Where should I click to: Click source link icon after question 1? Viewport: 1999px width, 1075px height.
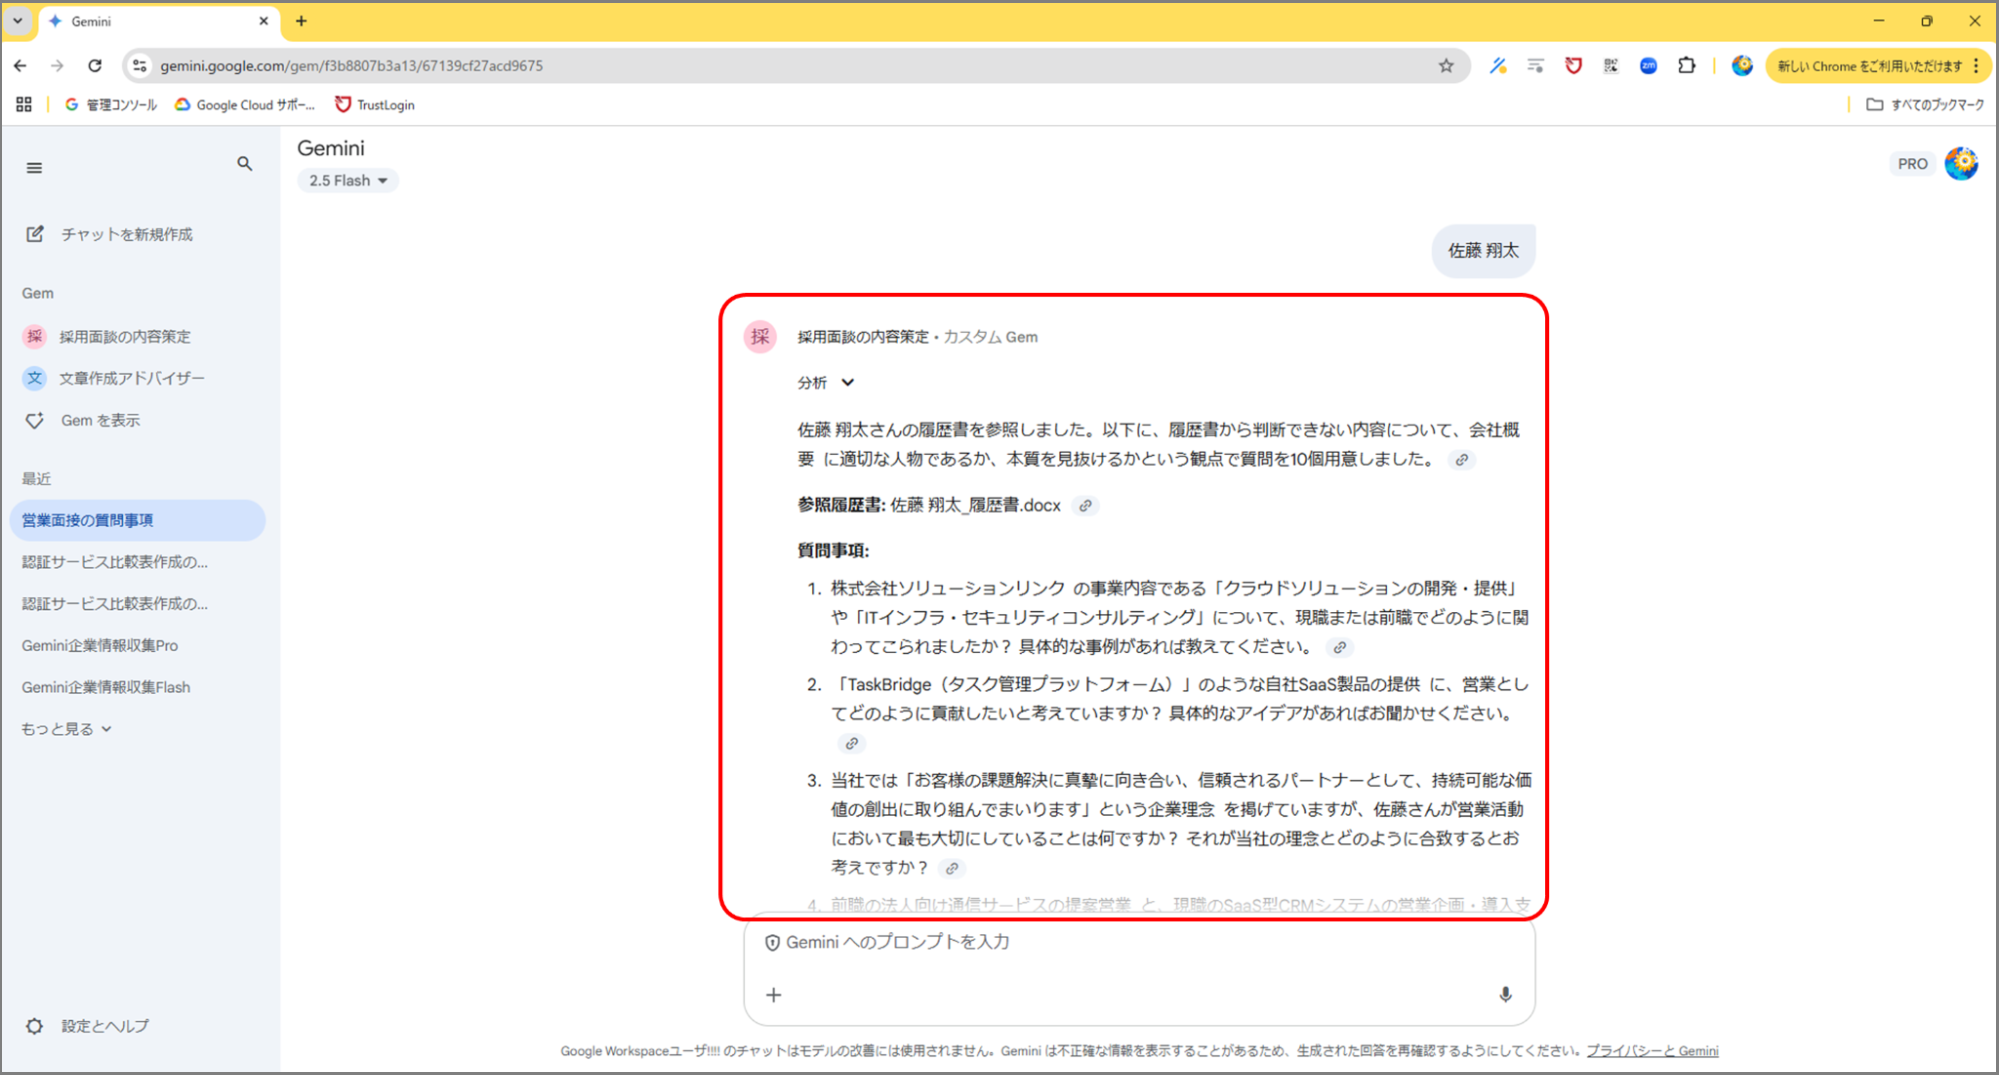1339,648
